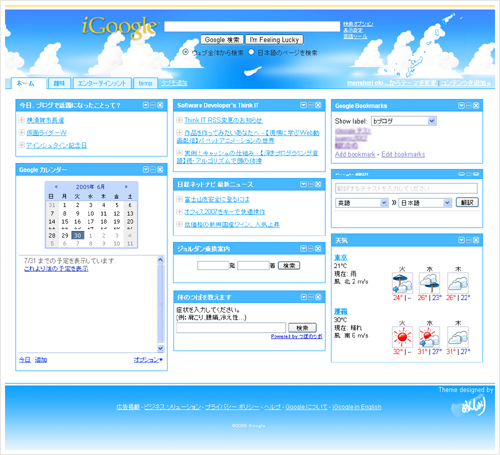Click the タブを追加 link

click(174, 83)
